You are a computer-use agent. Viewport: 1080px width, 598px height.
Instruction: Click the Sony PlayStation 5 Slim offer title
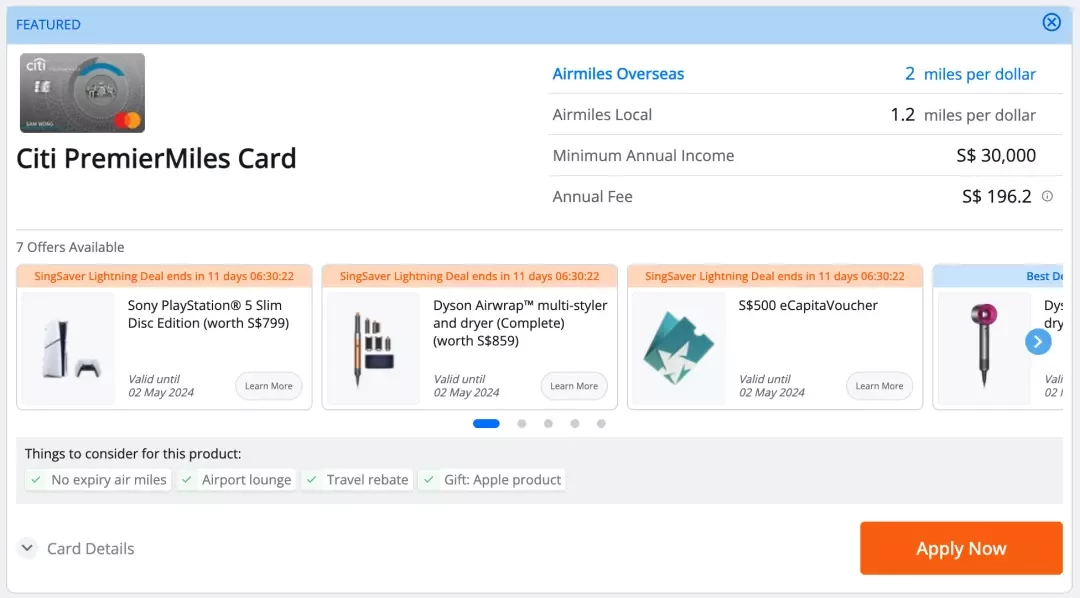tap(209, 314)
